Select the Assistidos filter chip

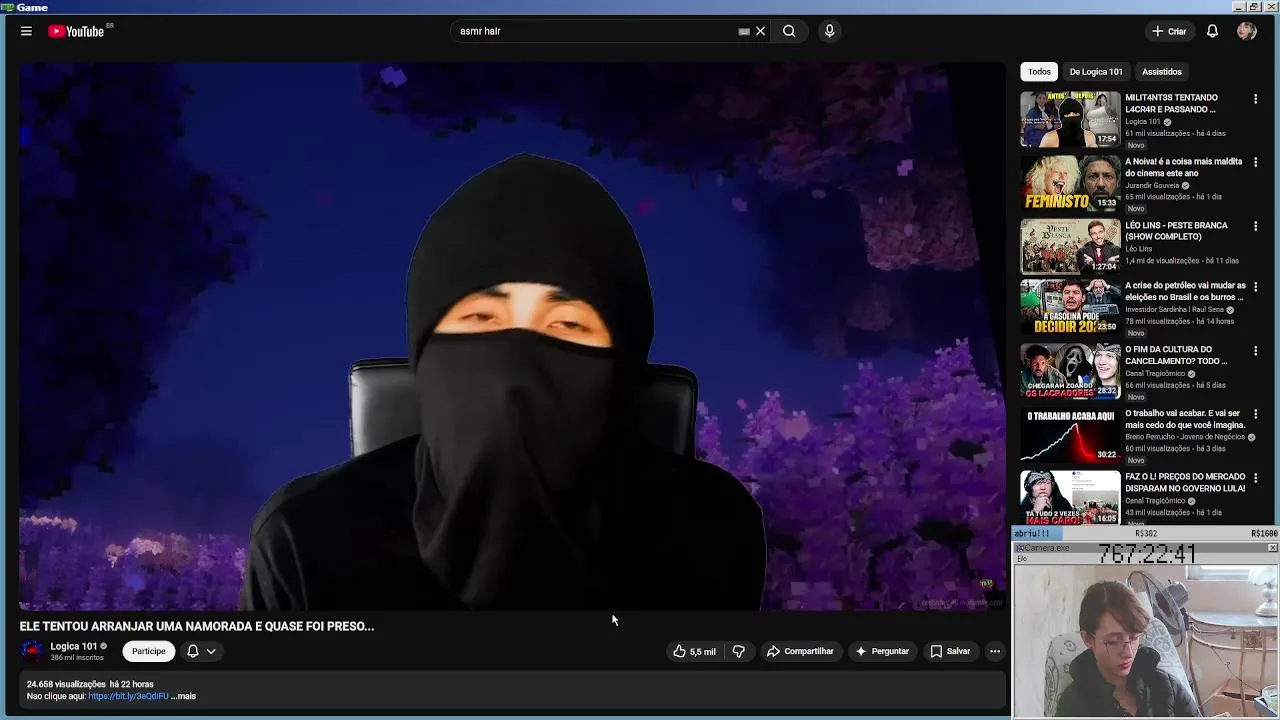coord(1161,71)
